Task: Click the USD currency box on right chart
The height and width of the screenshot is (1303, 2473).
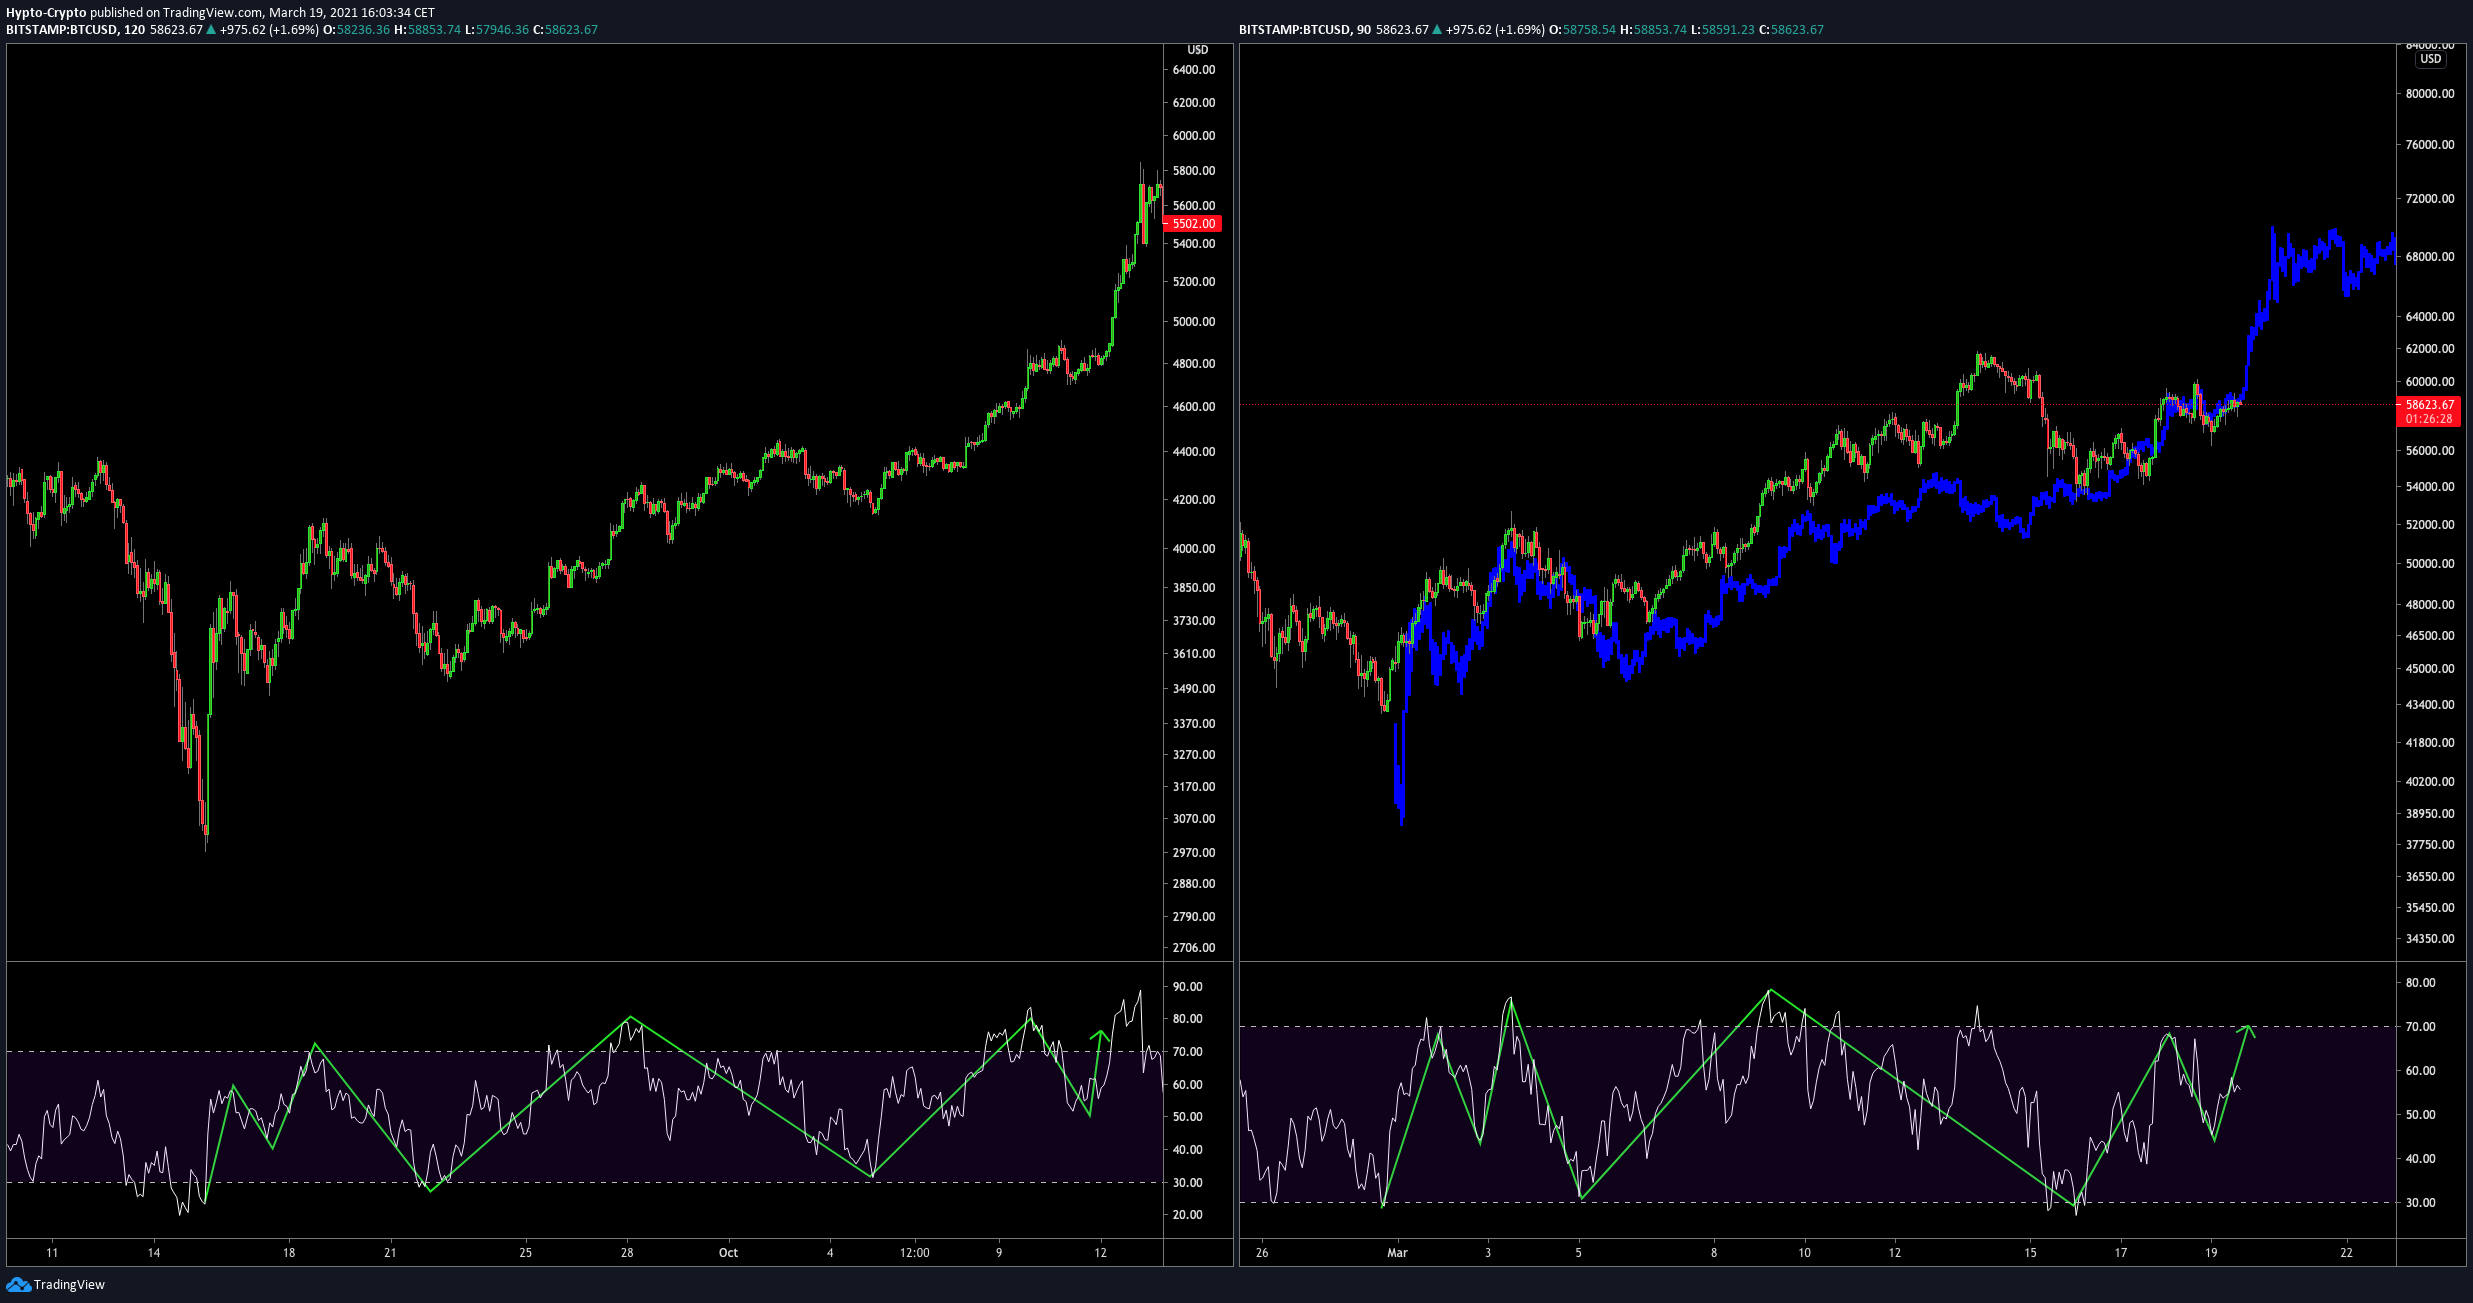Action: click(2431, 59)
